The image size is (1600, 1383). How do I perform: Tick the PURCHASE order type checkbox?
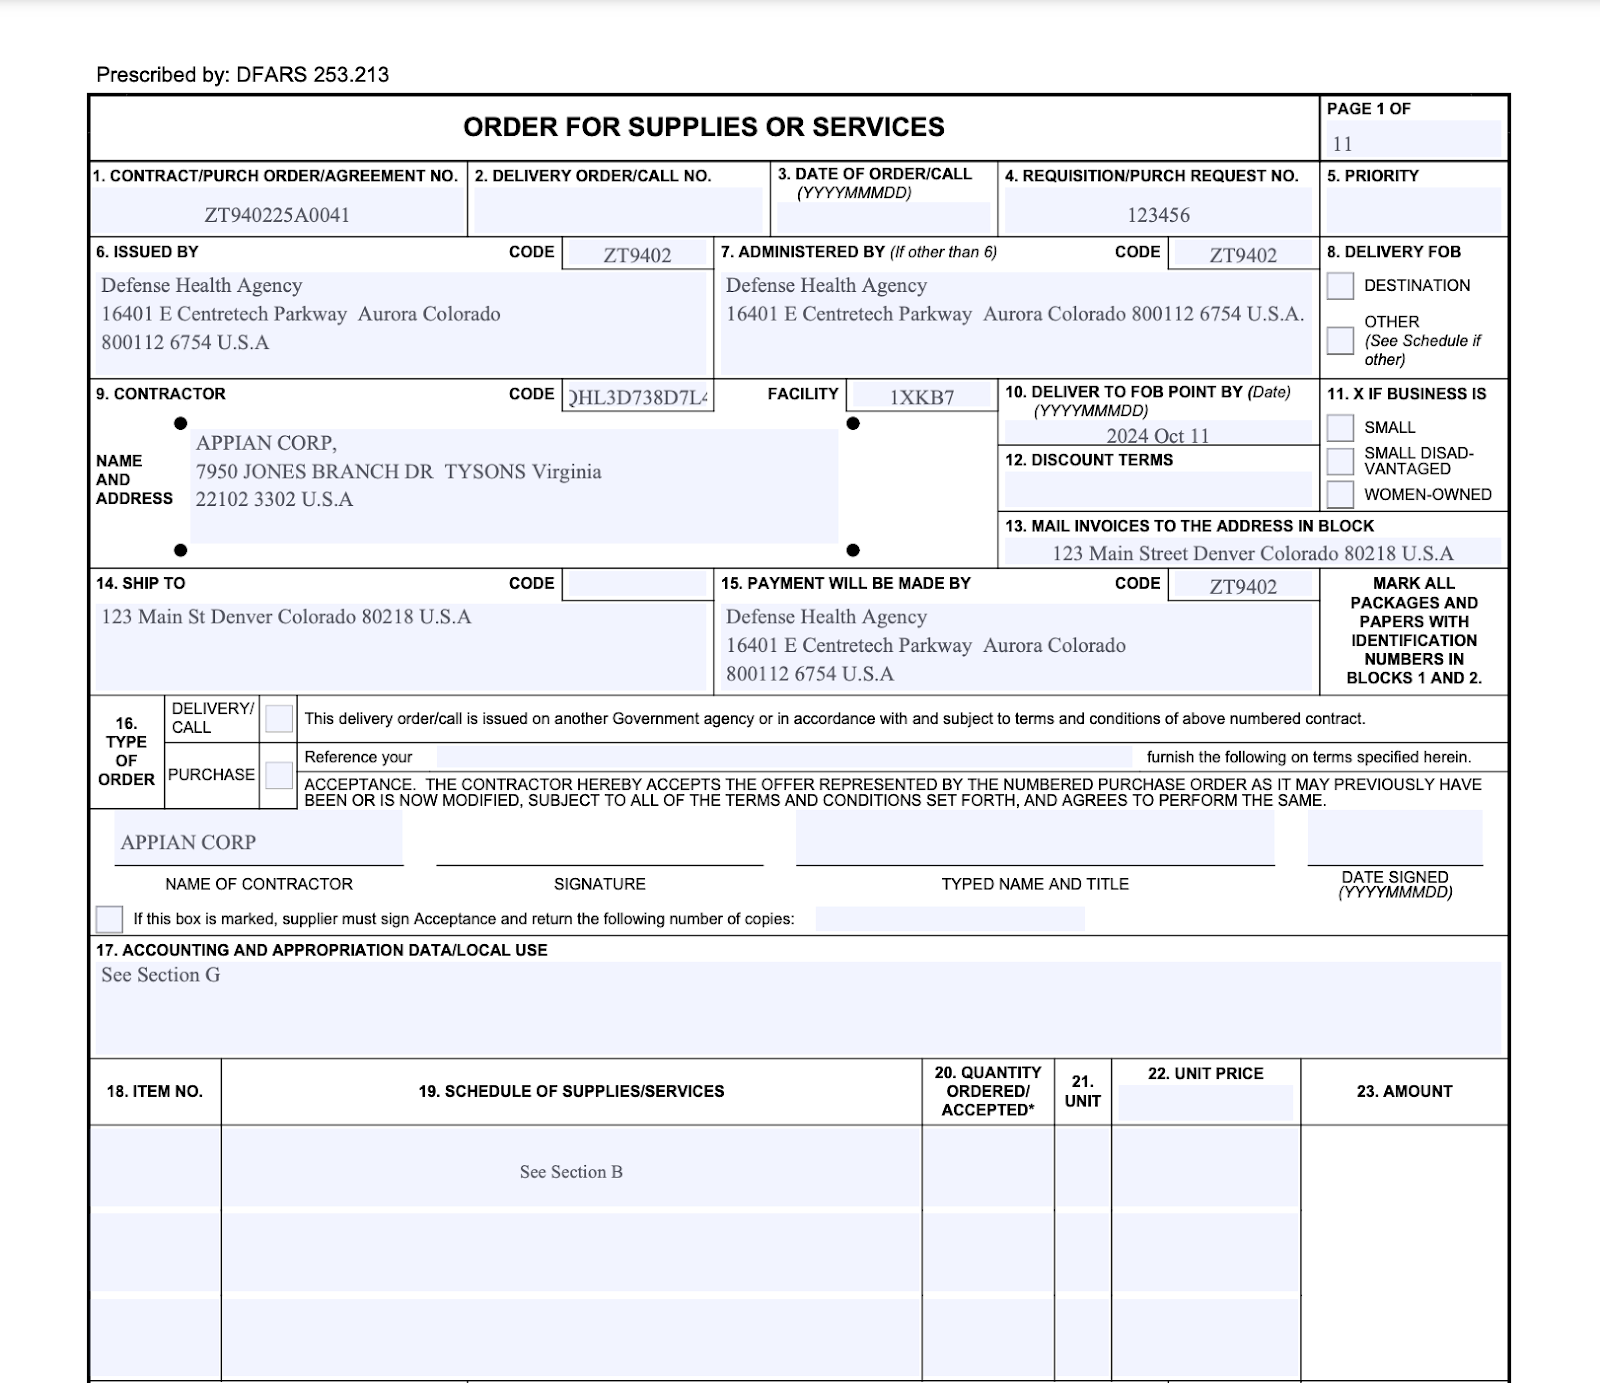coord(279,775)
